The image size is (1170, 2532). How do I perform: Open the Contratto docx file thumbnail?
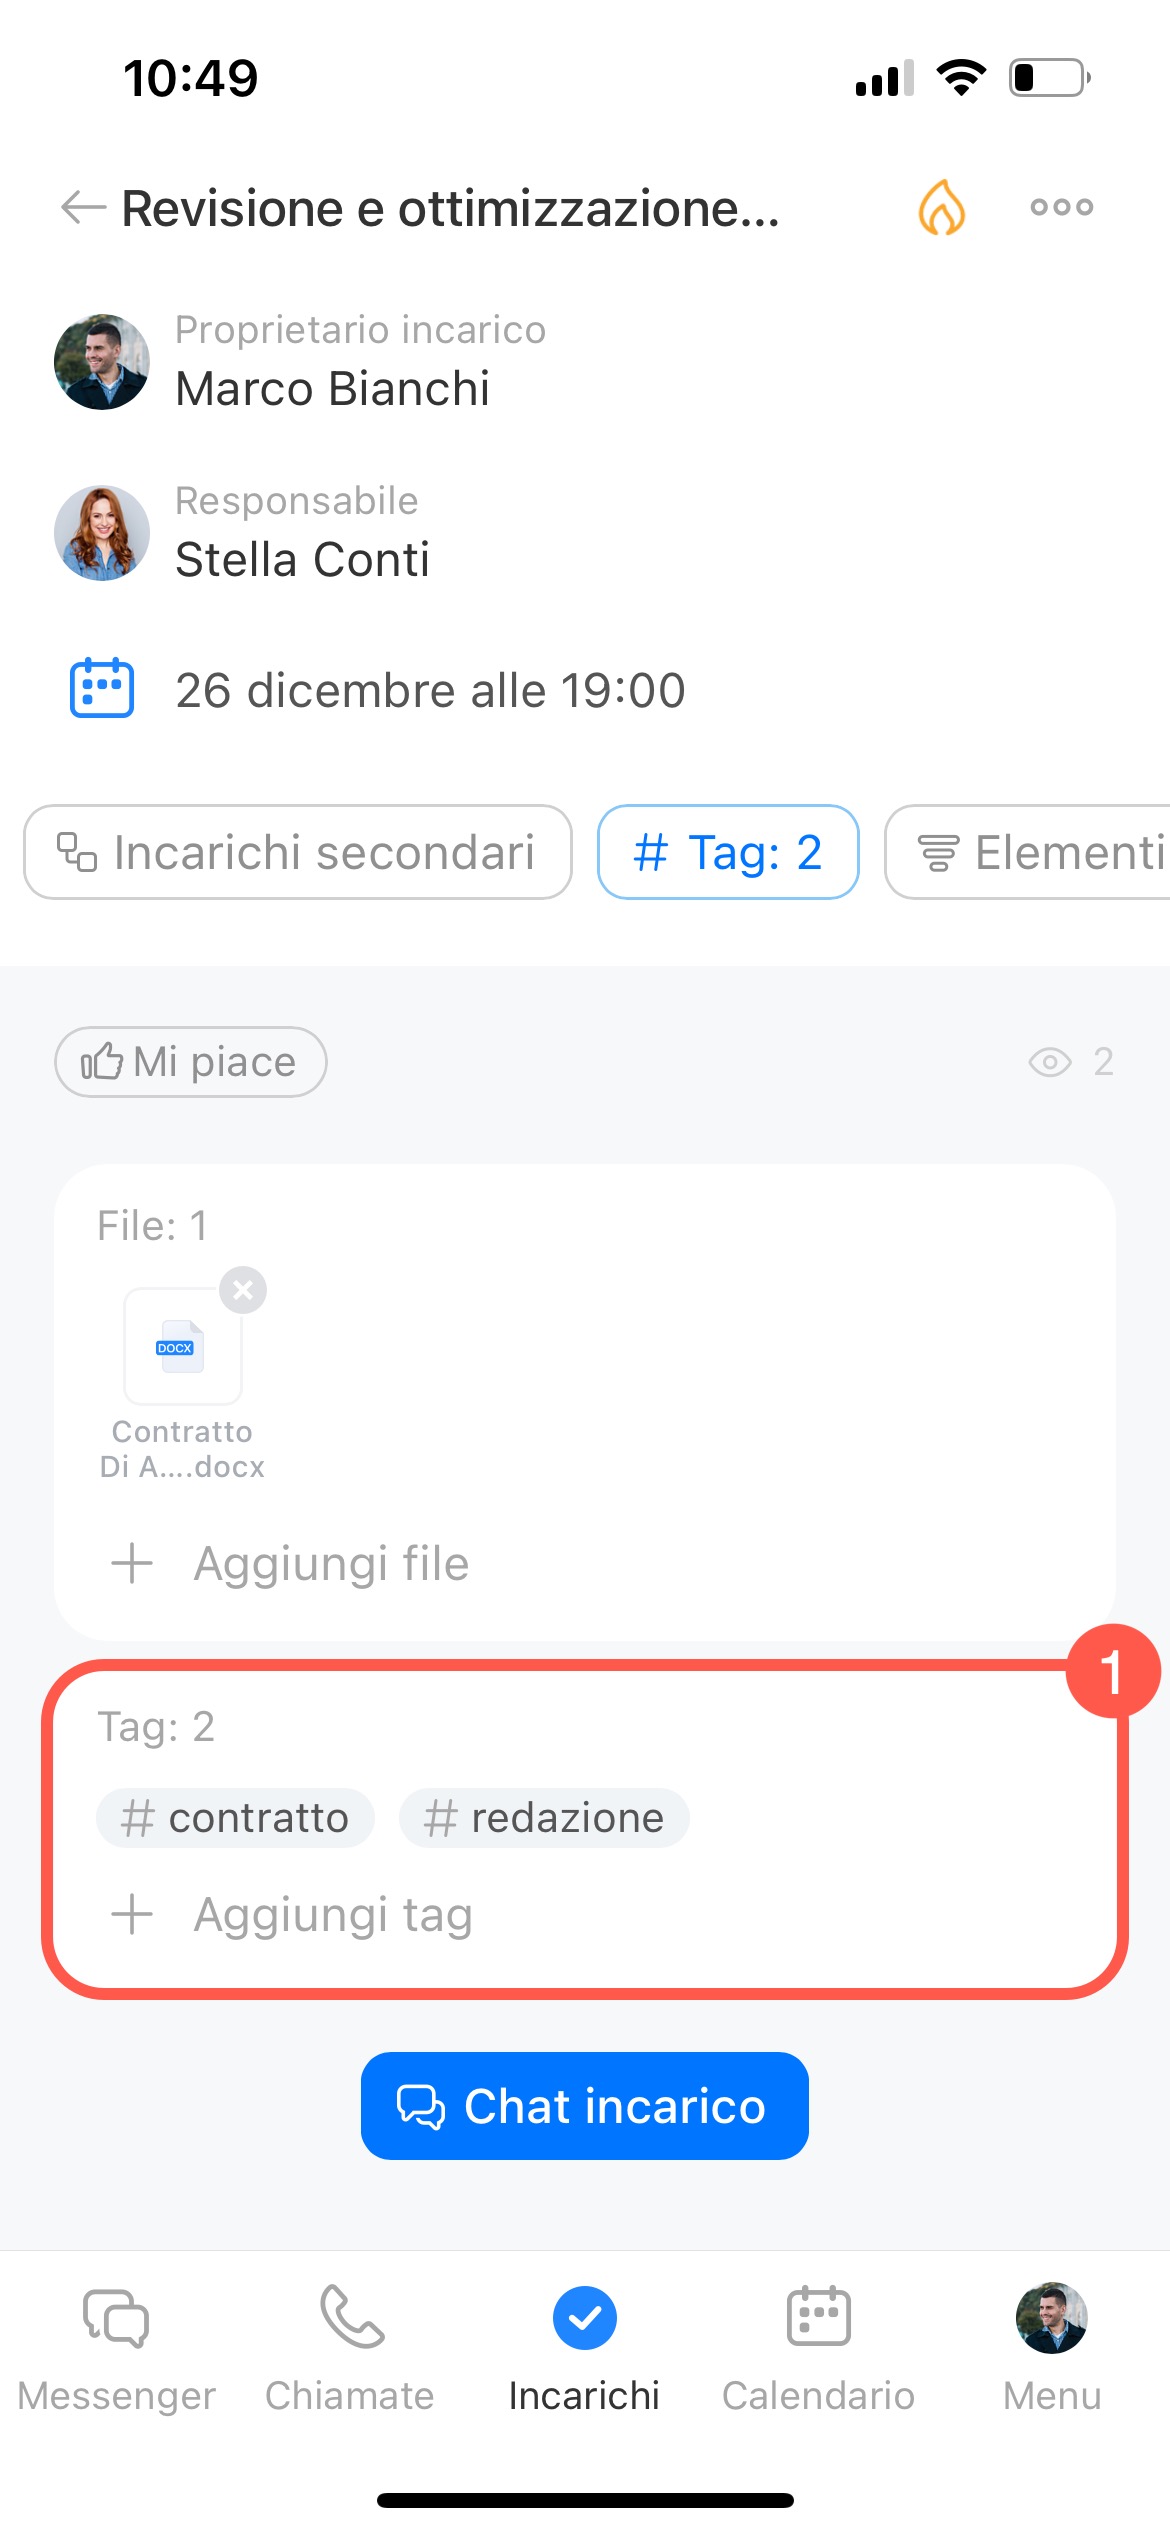182,1347
